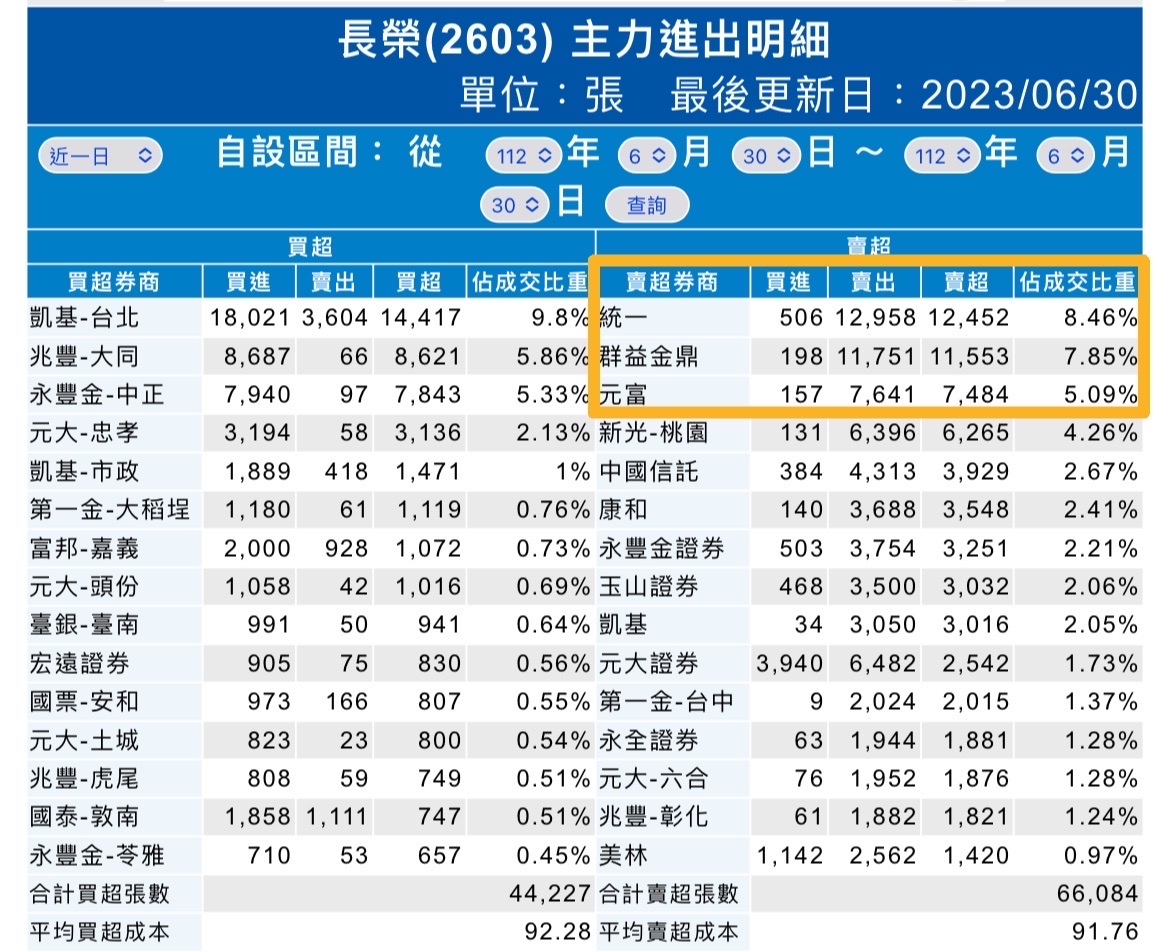Viewport: 1170px width, 952px height.
Task: Select 元大-土城 broker entry
Action: coord(84,740)
